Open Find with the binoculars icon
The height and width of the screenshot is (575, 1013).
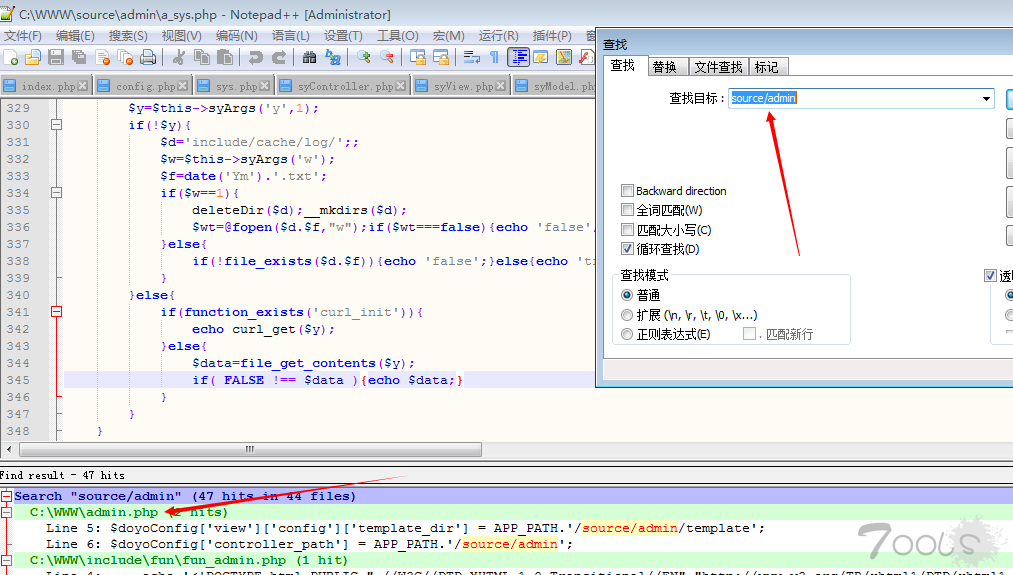point(309,58)
